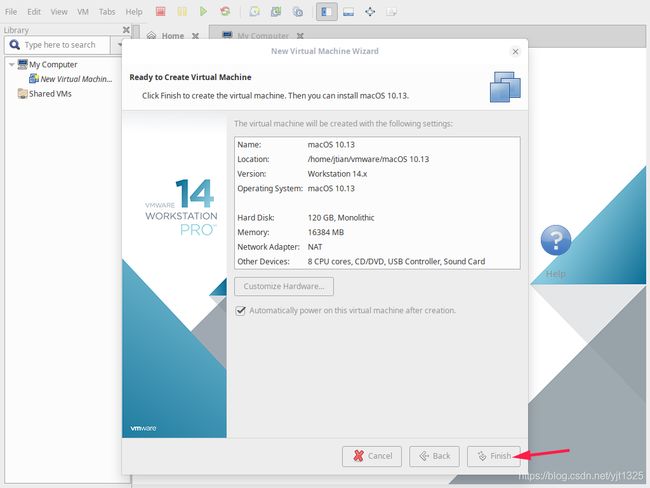Click the yellow suspend toolbar icon
Viewport: 650px width, 488px height.
pos(182,12)
